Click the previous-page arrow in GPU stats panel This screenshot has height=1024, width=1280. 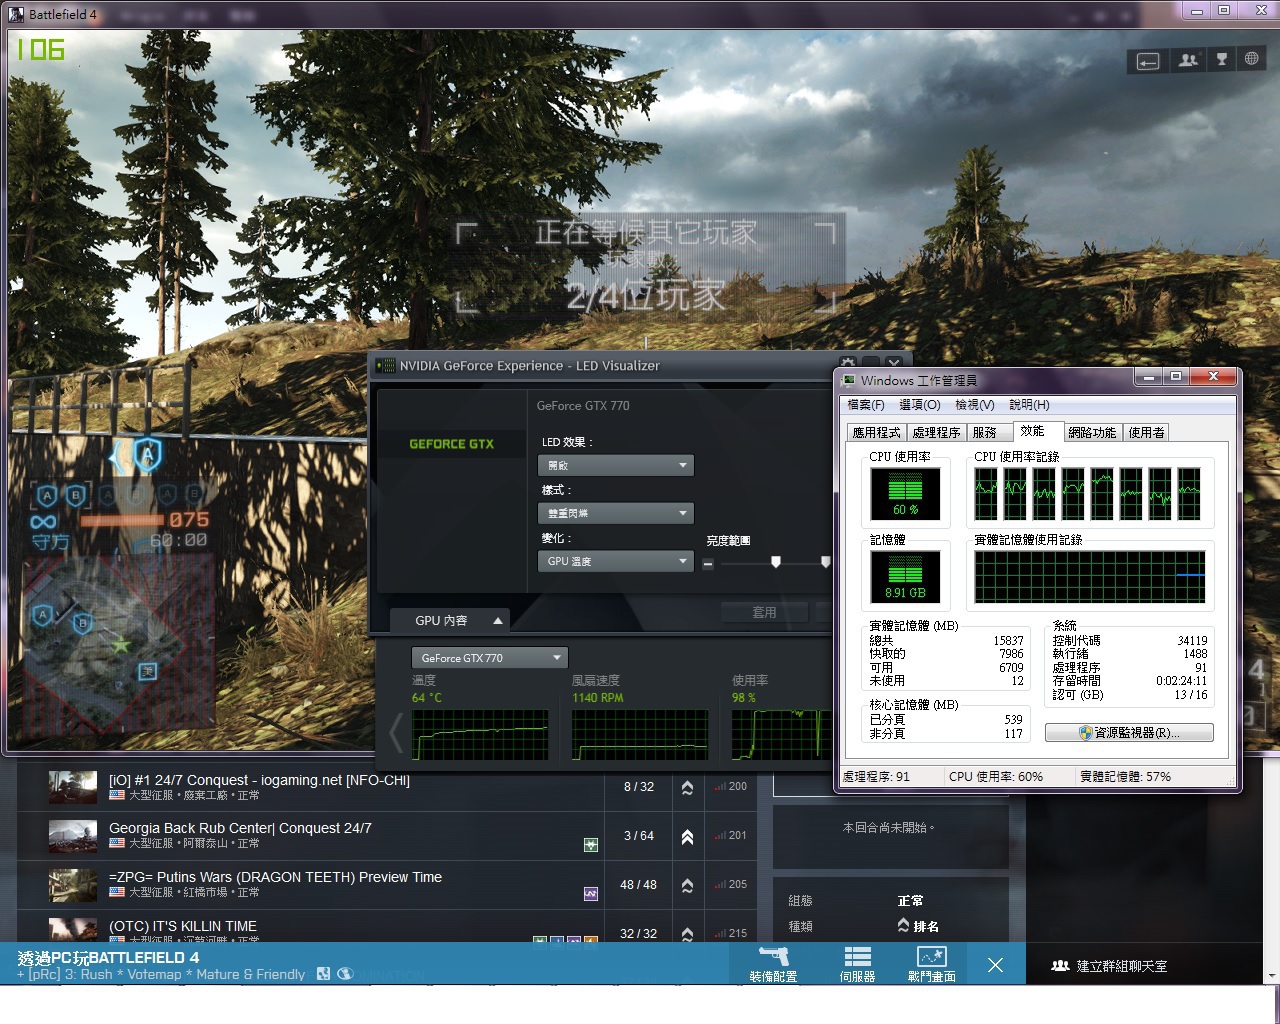[x=396, y=733]
